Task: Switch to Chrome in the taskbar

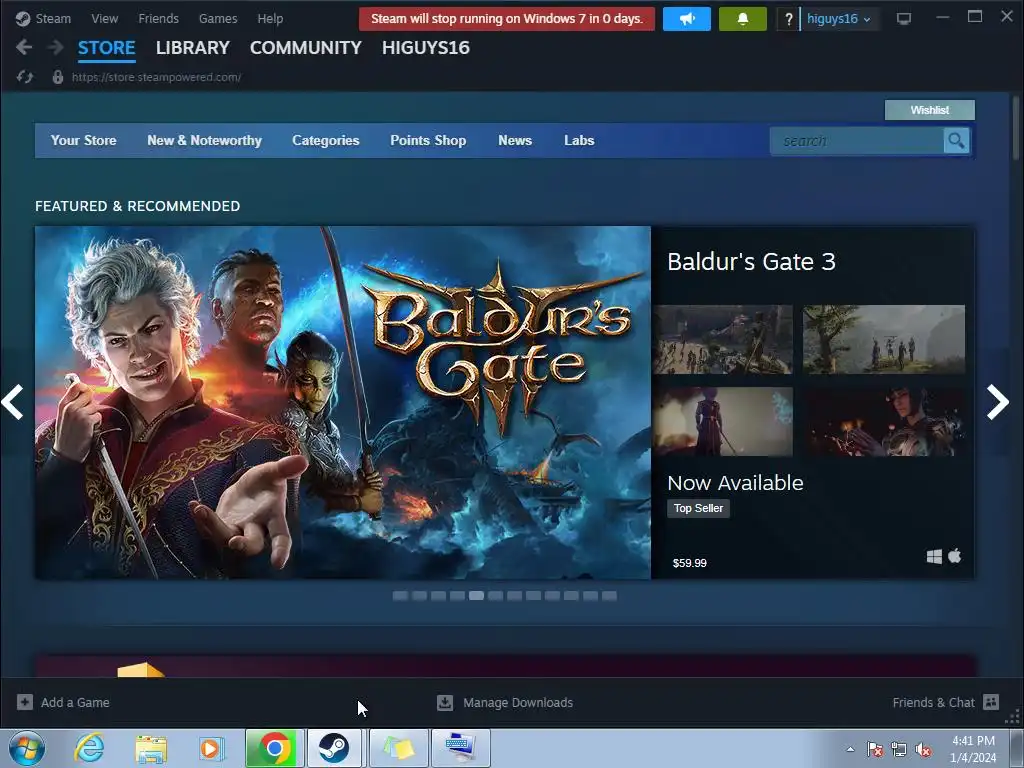Action: coord(274,748)
